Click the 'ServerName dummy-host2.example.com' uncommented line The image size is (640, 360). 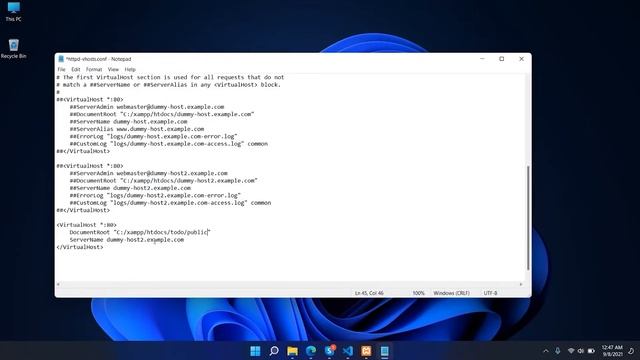127,240
